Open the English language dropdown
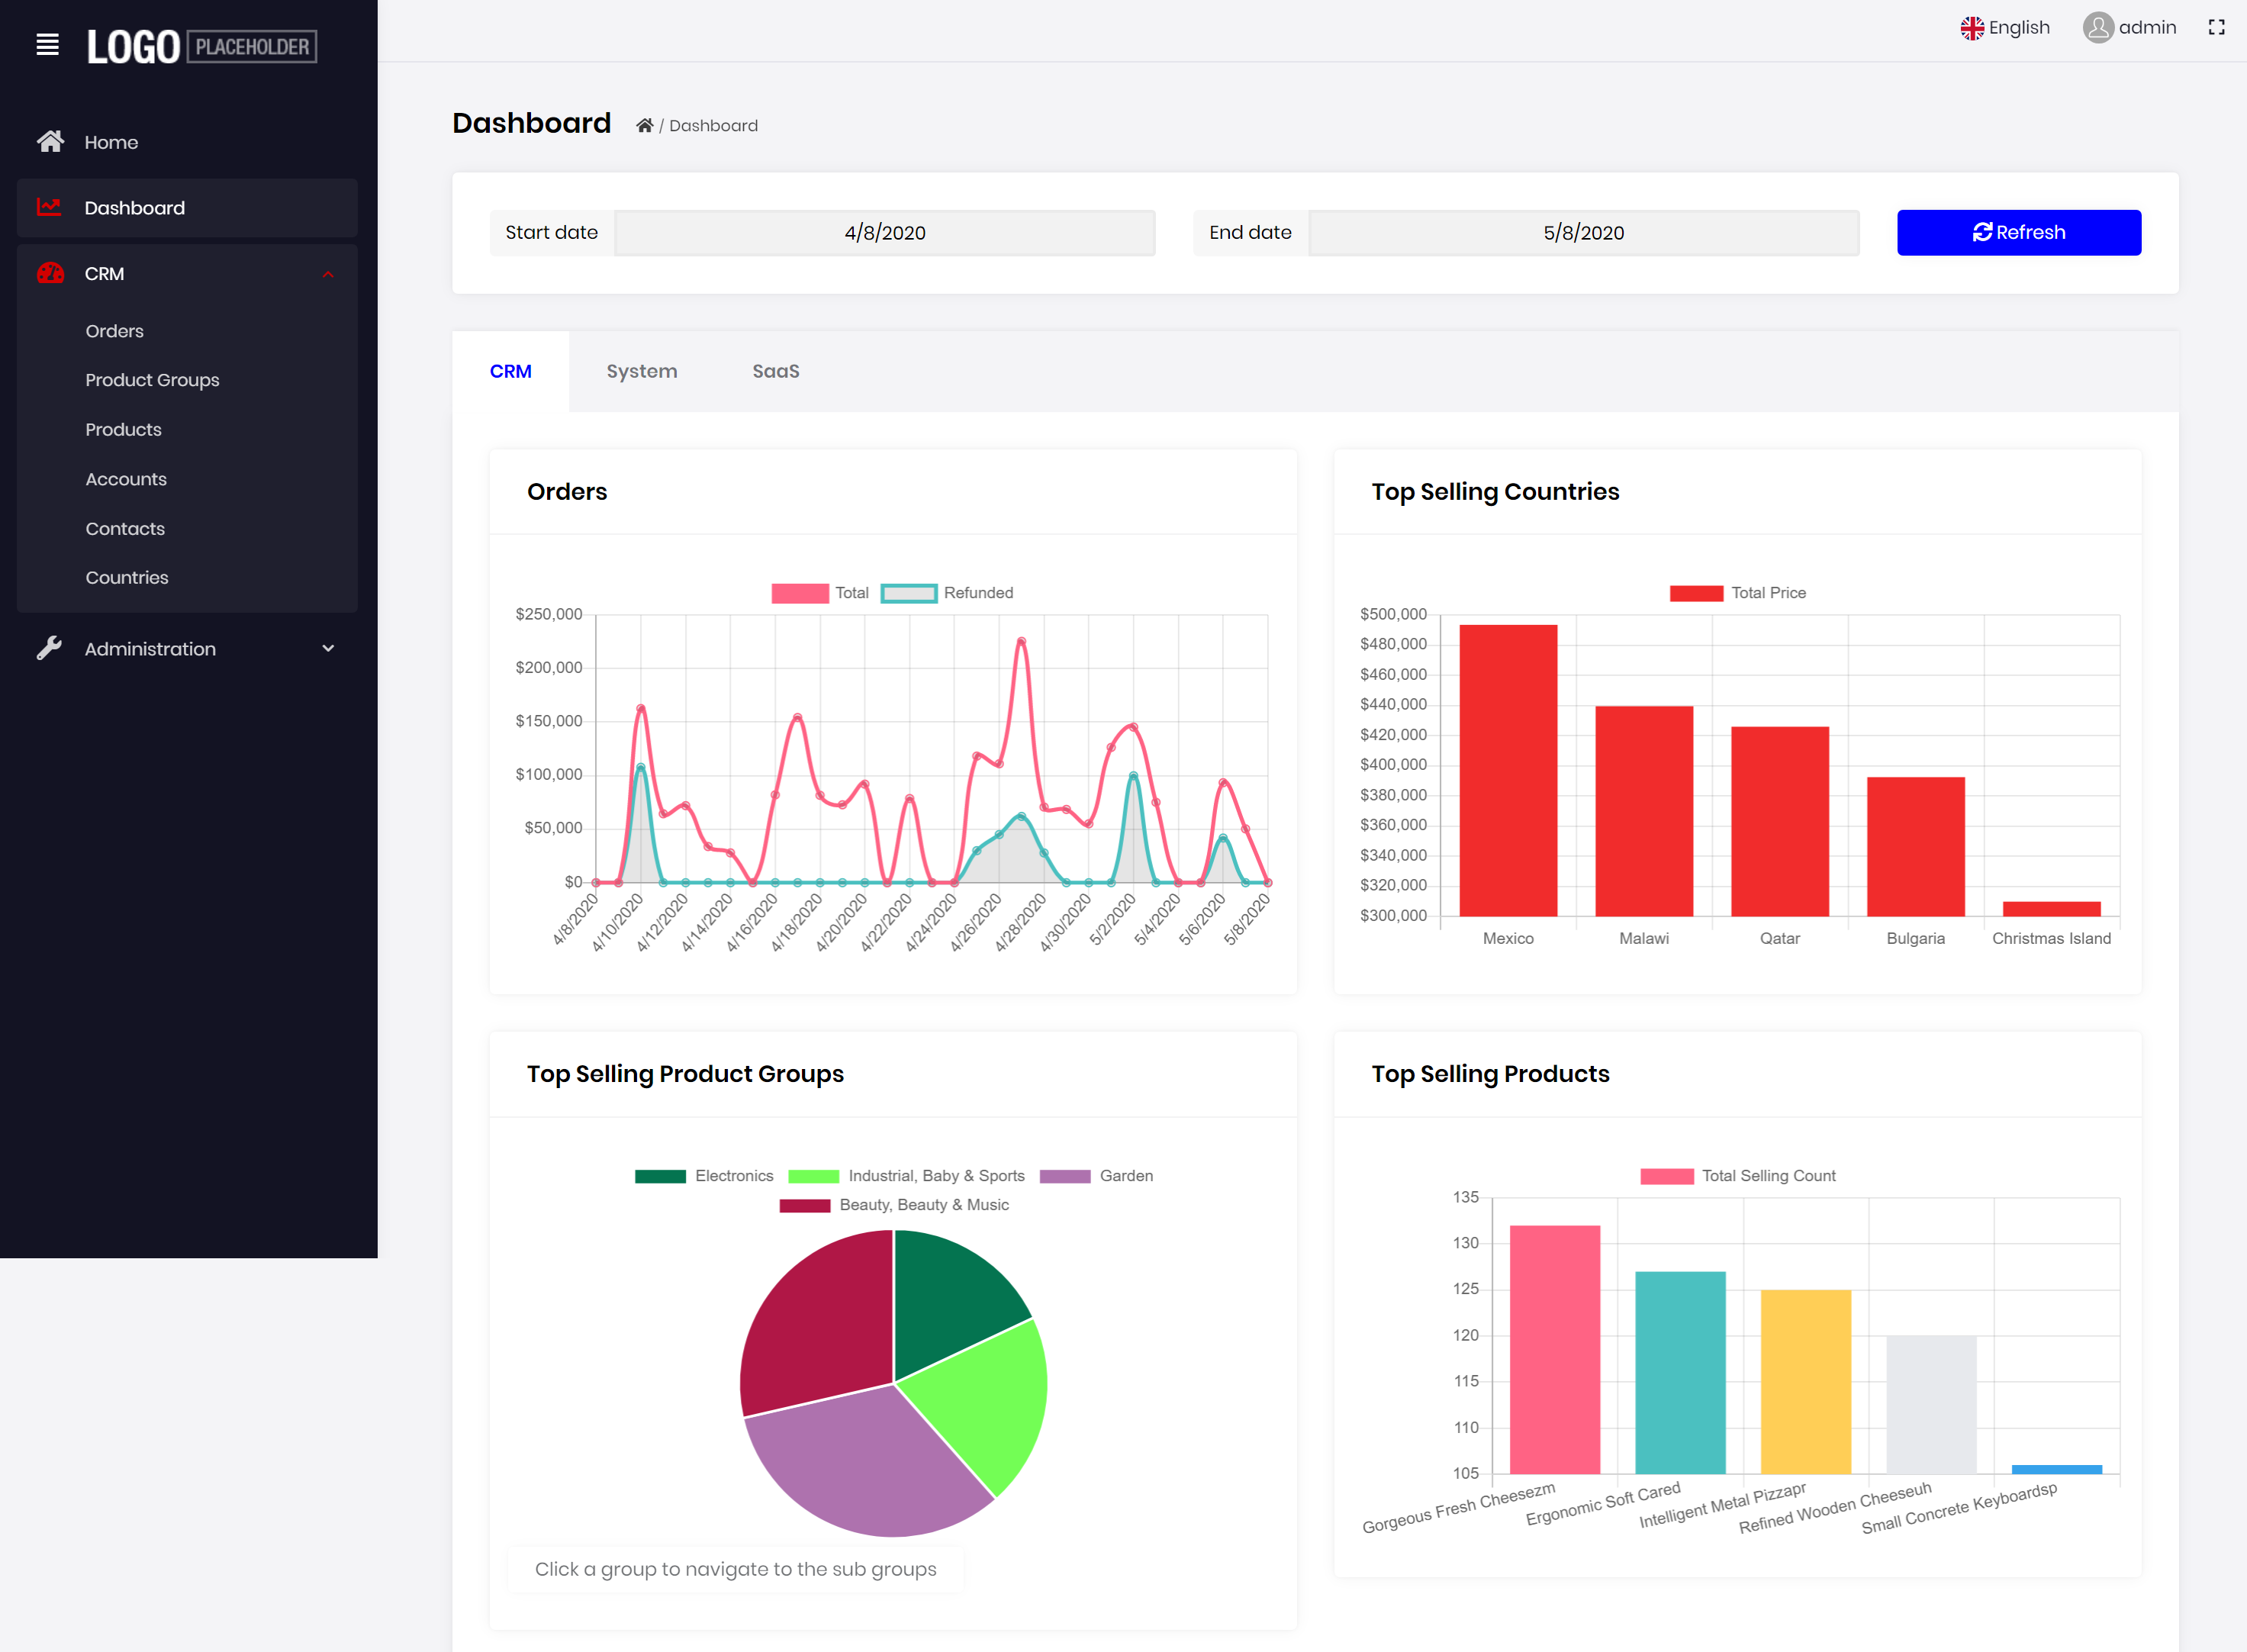The image size is (2247, 1652). pyautogui.click(x=2005, y=28)
